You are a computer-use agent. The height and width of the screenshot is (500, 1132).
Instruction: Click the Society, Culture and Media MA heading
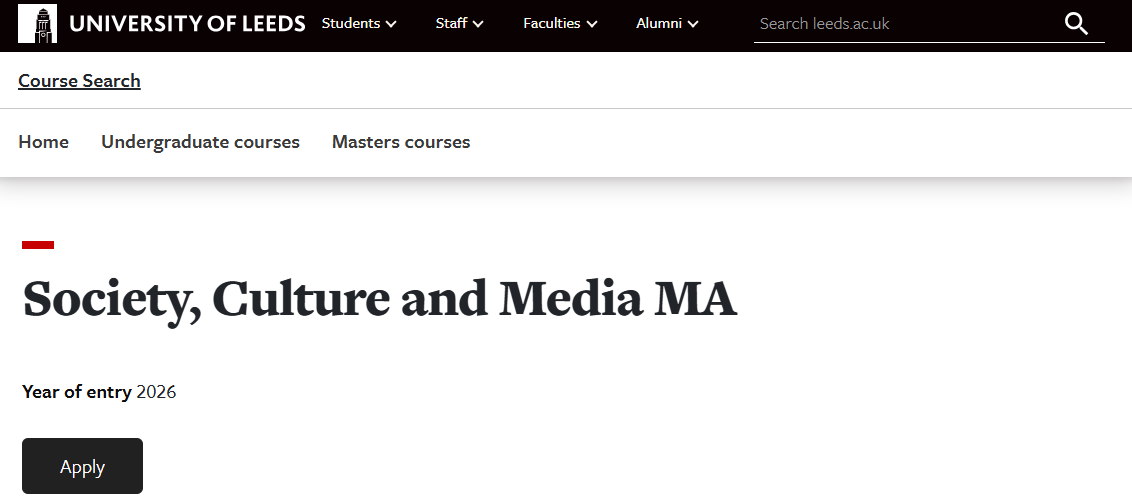(379, 298)
